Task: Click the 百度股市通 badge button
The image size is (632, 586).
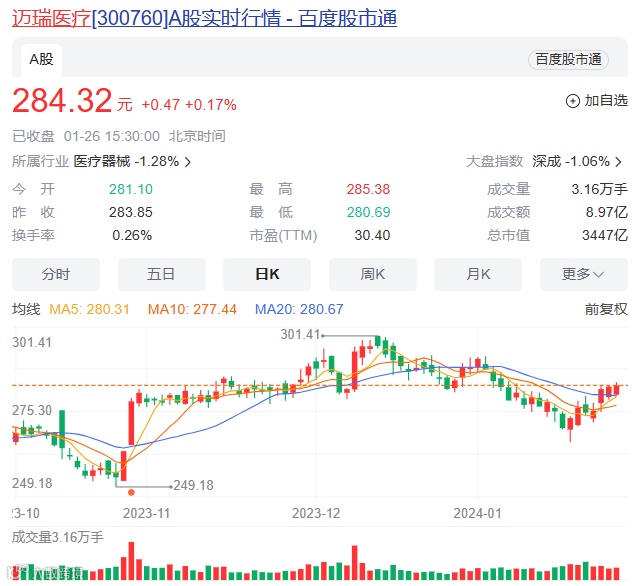Action: 568,60
